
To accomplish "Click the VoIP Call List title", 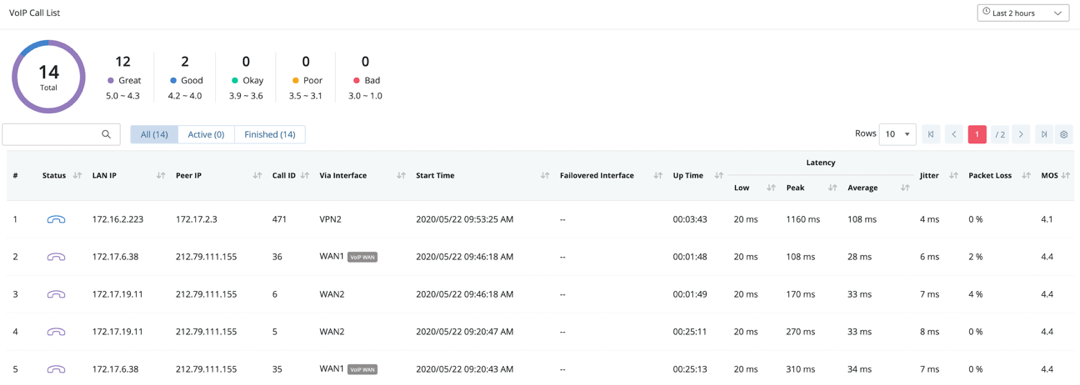I will click(x=34, y=13).
